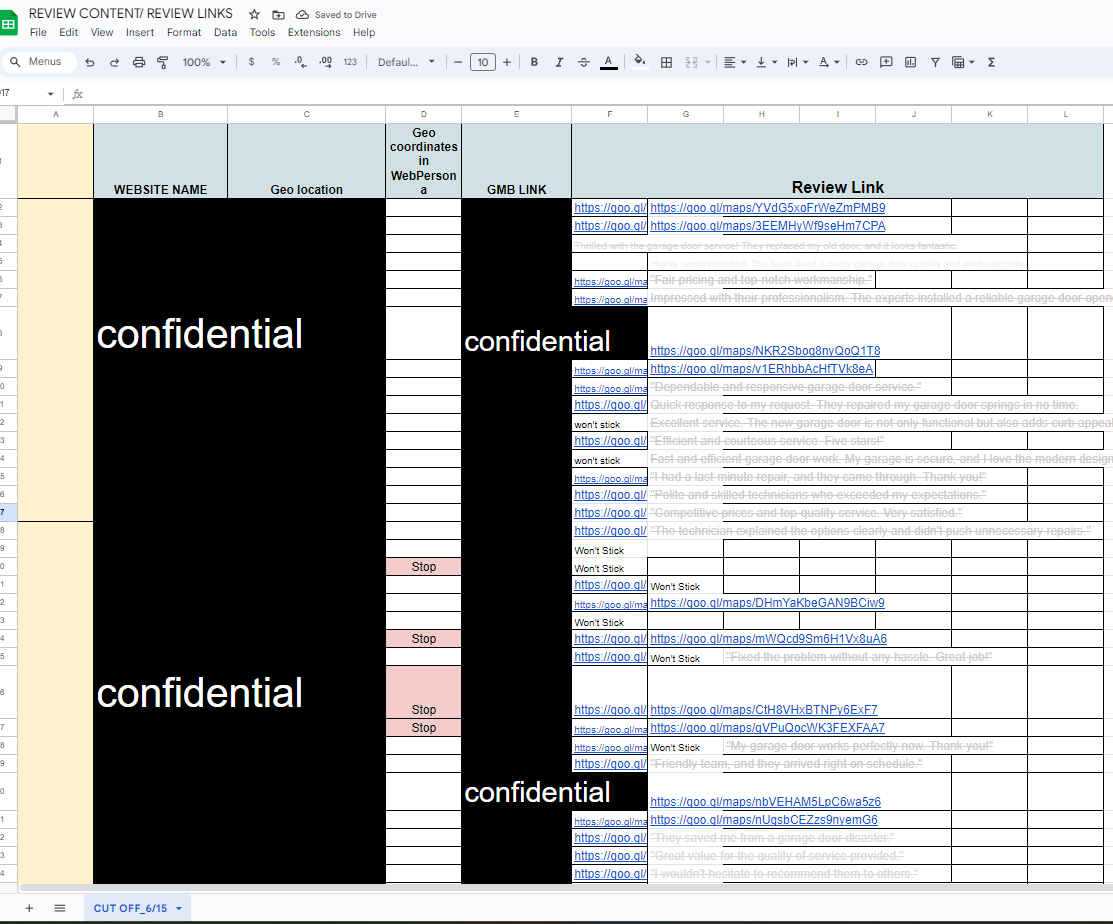Open the text wrapping dropdown
1113x924 pixels.
point(798,62)
